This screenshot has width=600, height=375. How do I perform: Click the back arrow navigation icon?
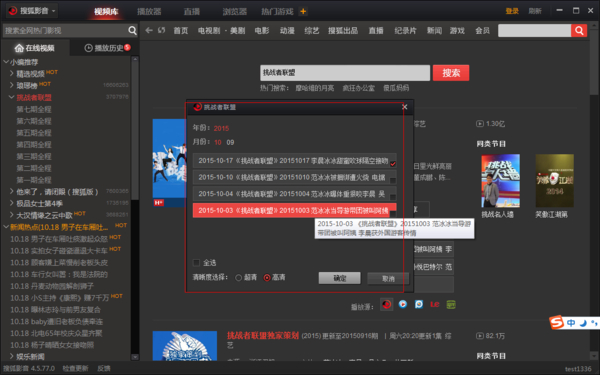point(149,30)
